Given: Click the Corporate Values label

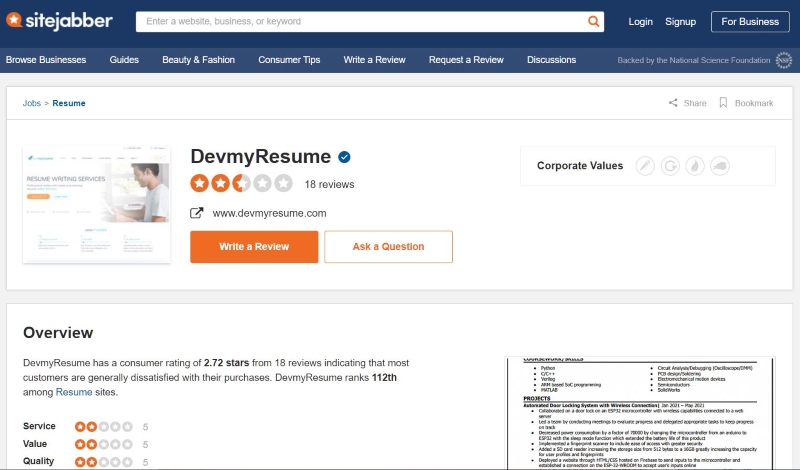Looking at the screenshot, I should (x=580, y=166).
